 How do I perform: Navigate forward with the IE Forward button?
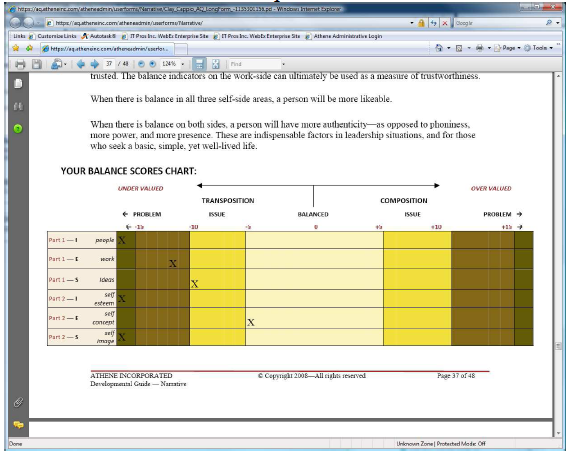click(28, 23)
